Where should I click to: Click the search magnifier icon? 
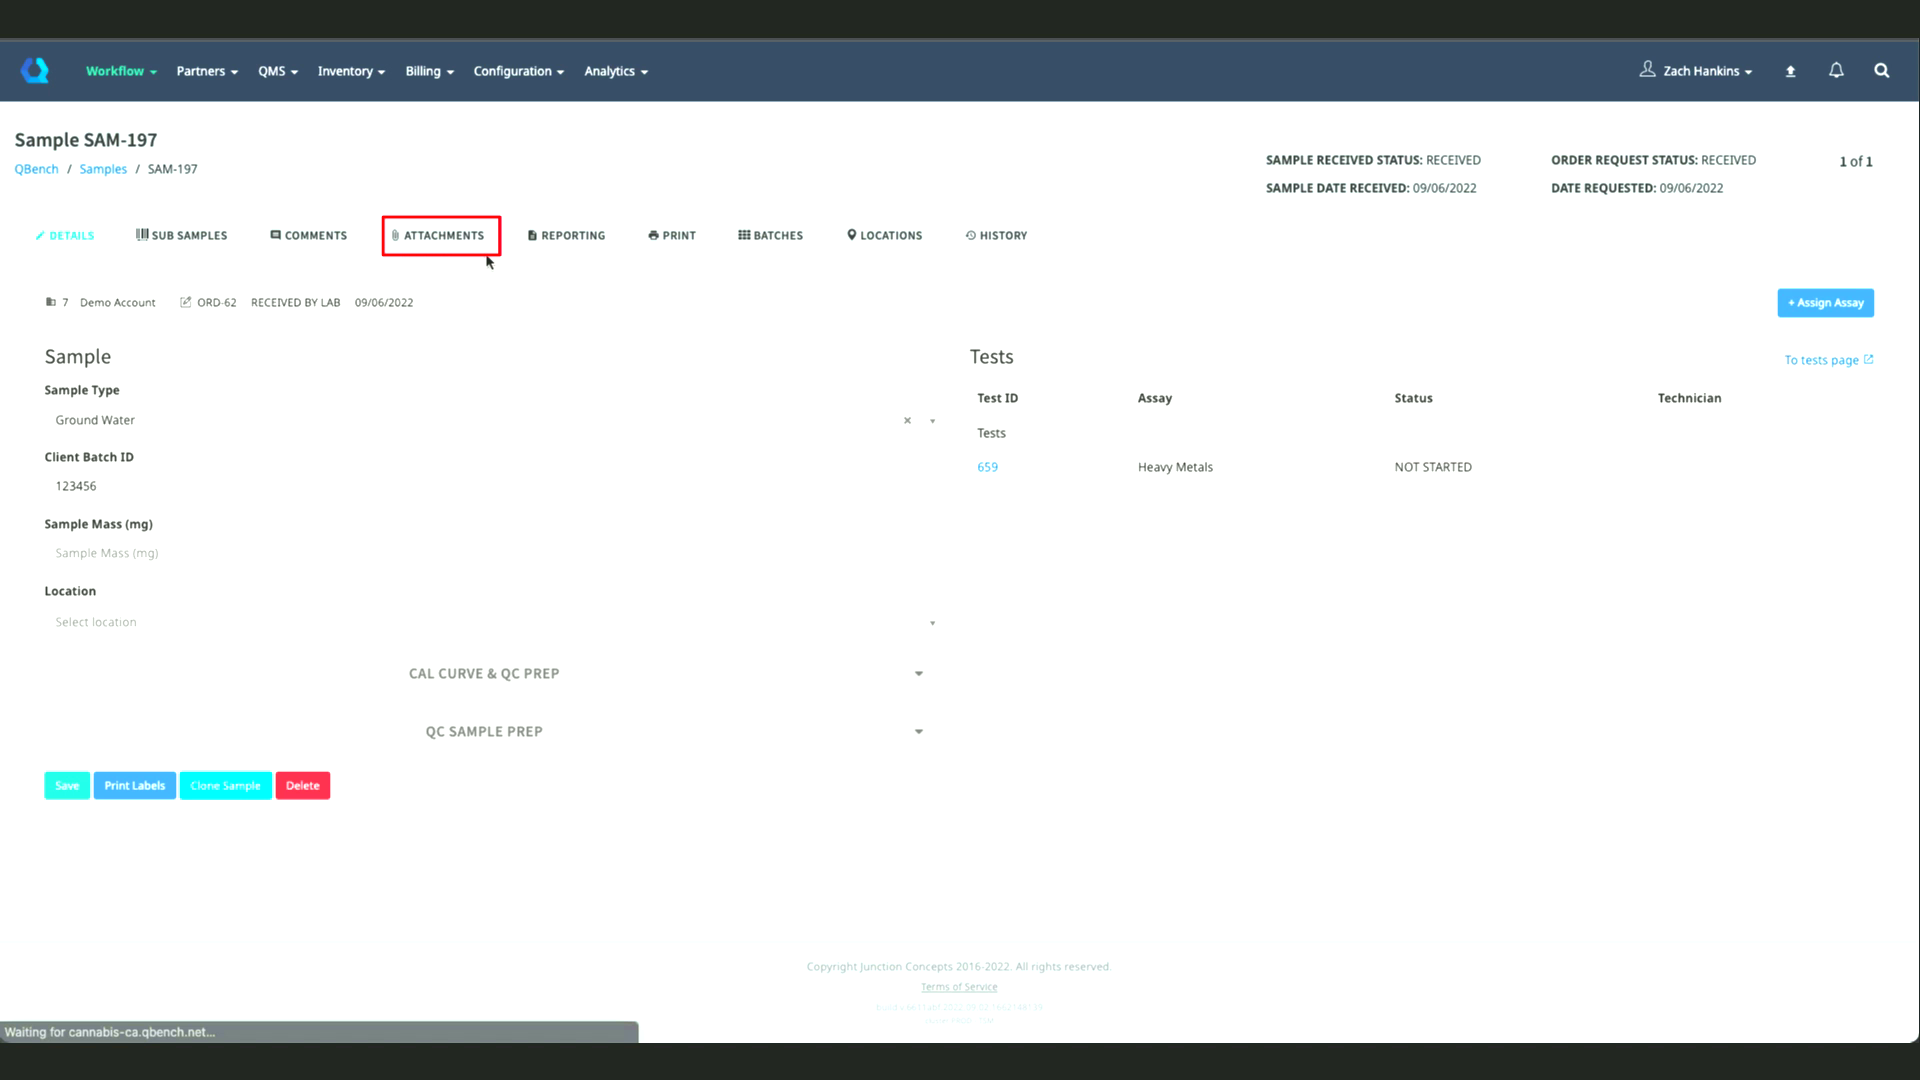pos(1881,70)
